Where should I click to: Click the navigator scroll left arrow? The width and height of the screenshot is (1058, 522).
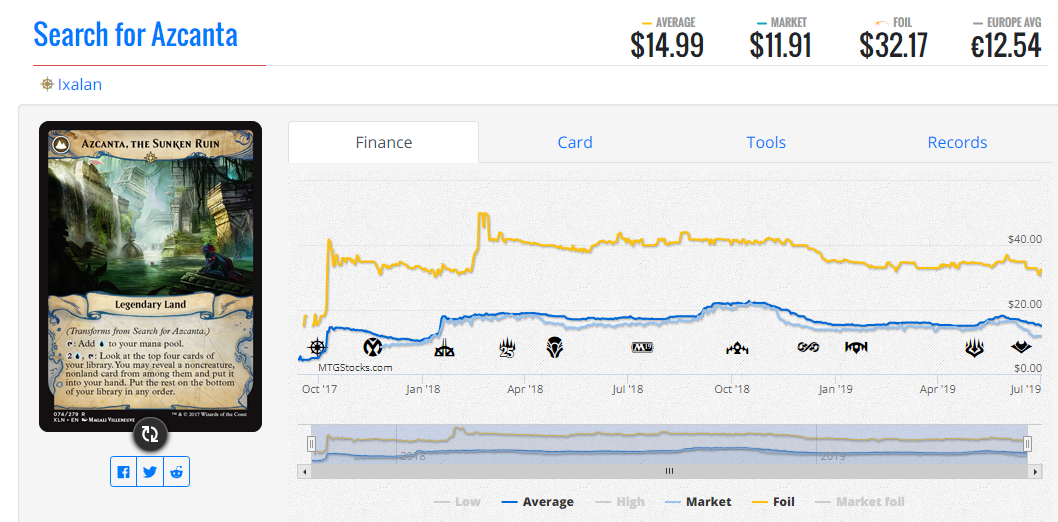coord(304,471)
